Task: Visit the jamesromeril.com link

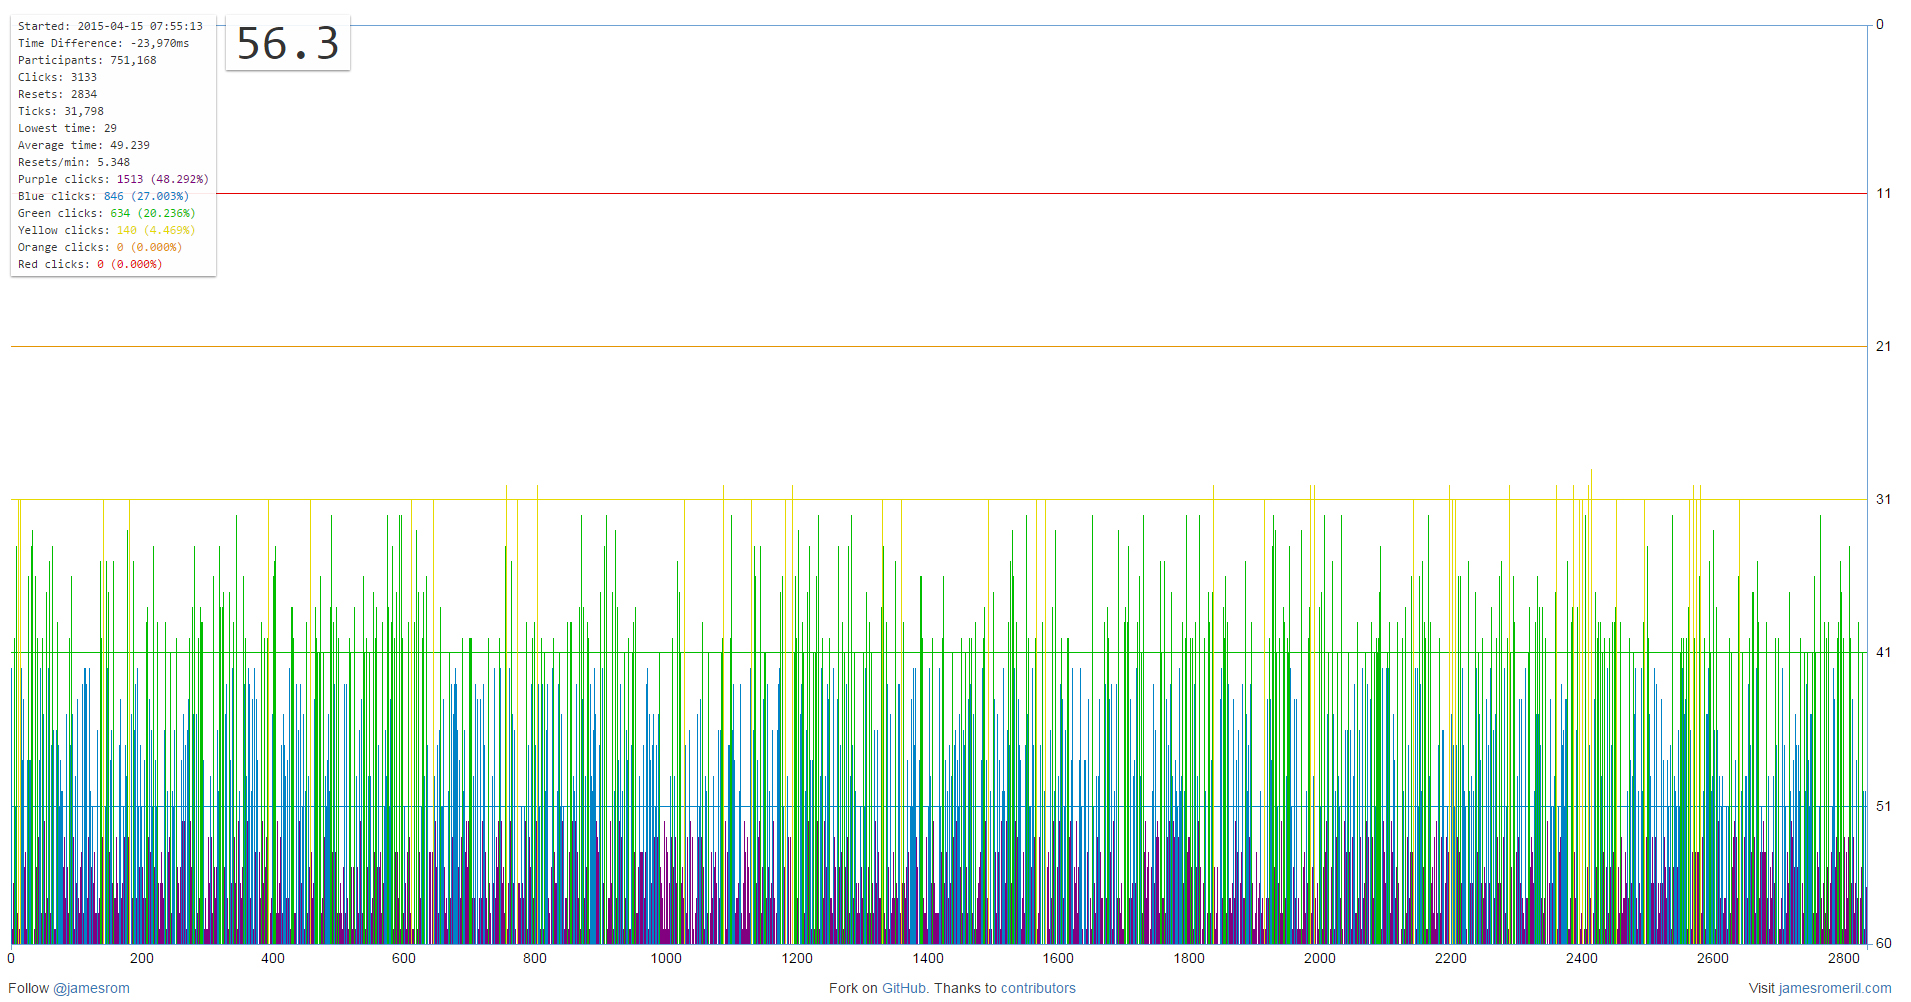Action: click(x=1835, y=988)
